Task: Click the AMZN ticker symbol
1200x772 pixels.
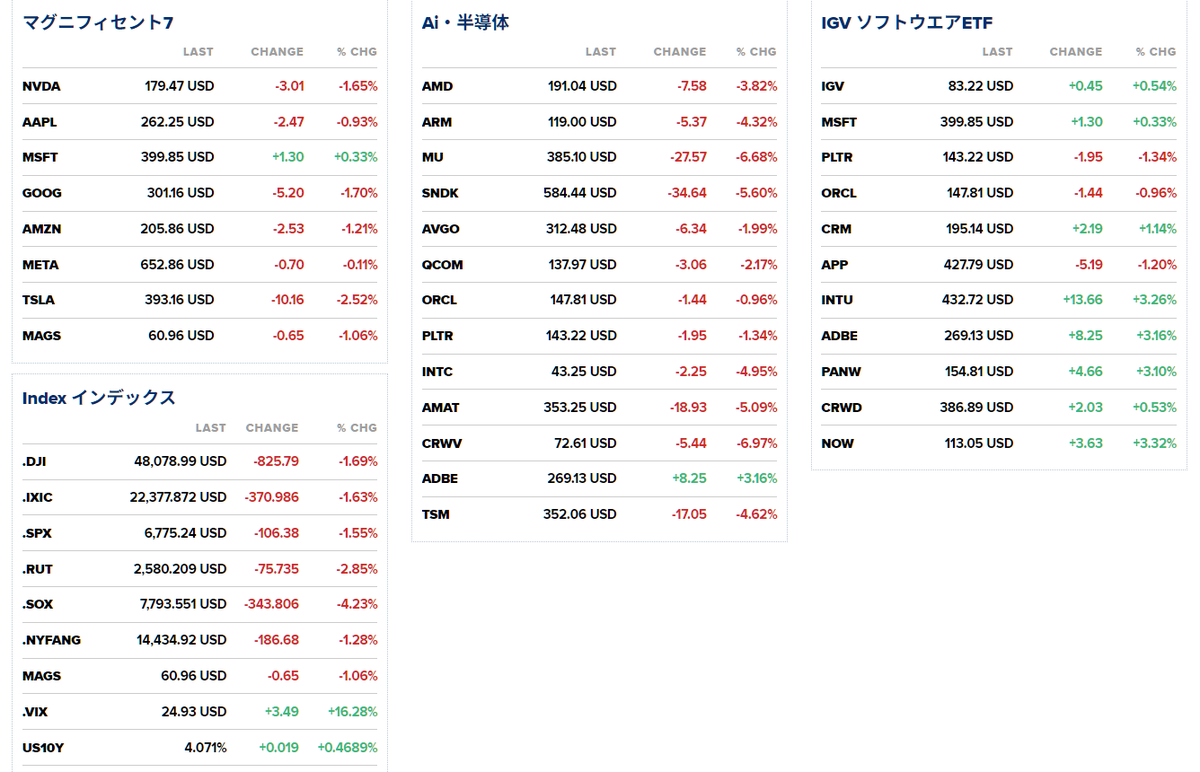Action: 42,229
